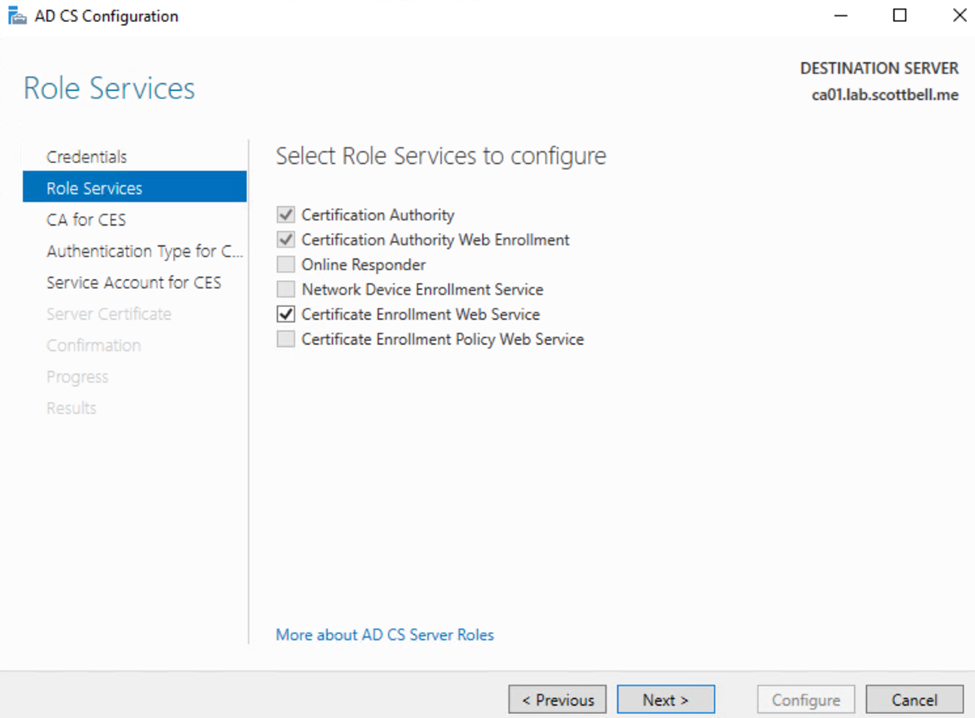Maximize the AD CS Configuration window
The width and height of the screenshot is (975, 718).
899,16
